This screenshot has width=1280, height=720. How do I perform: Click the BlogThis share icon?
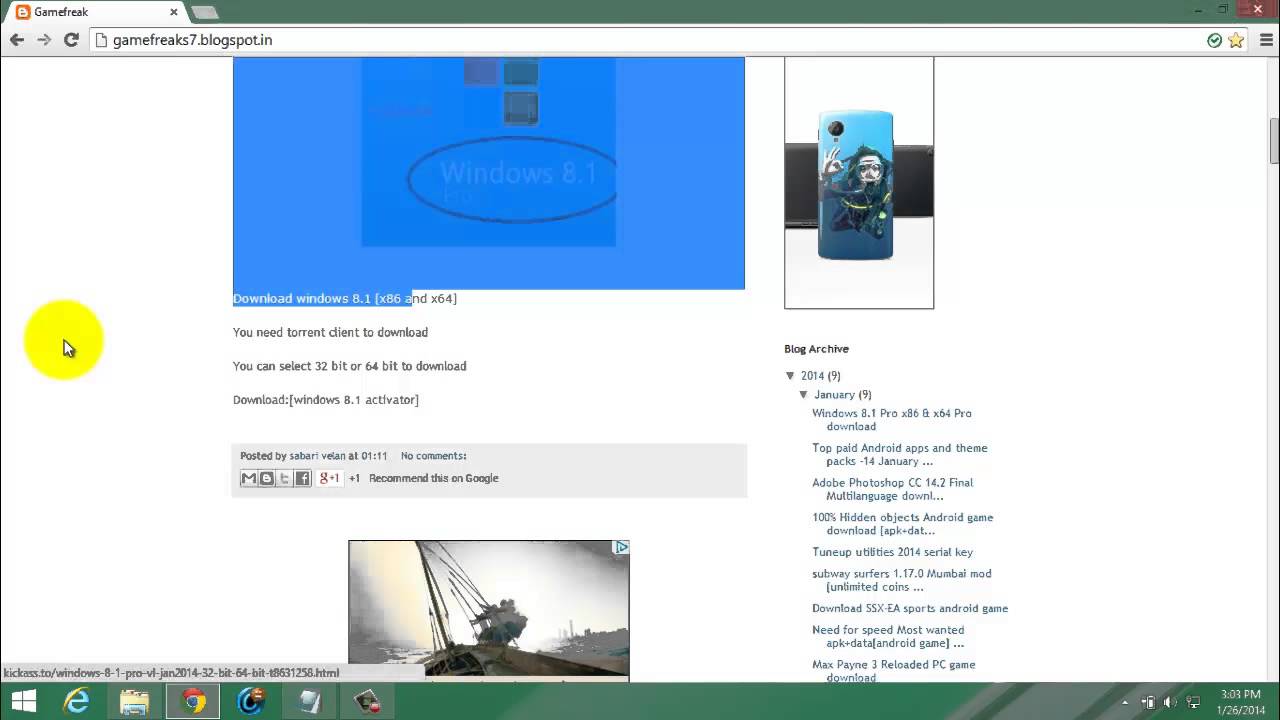[x=267, y=478]
